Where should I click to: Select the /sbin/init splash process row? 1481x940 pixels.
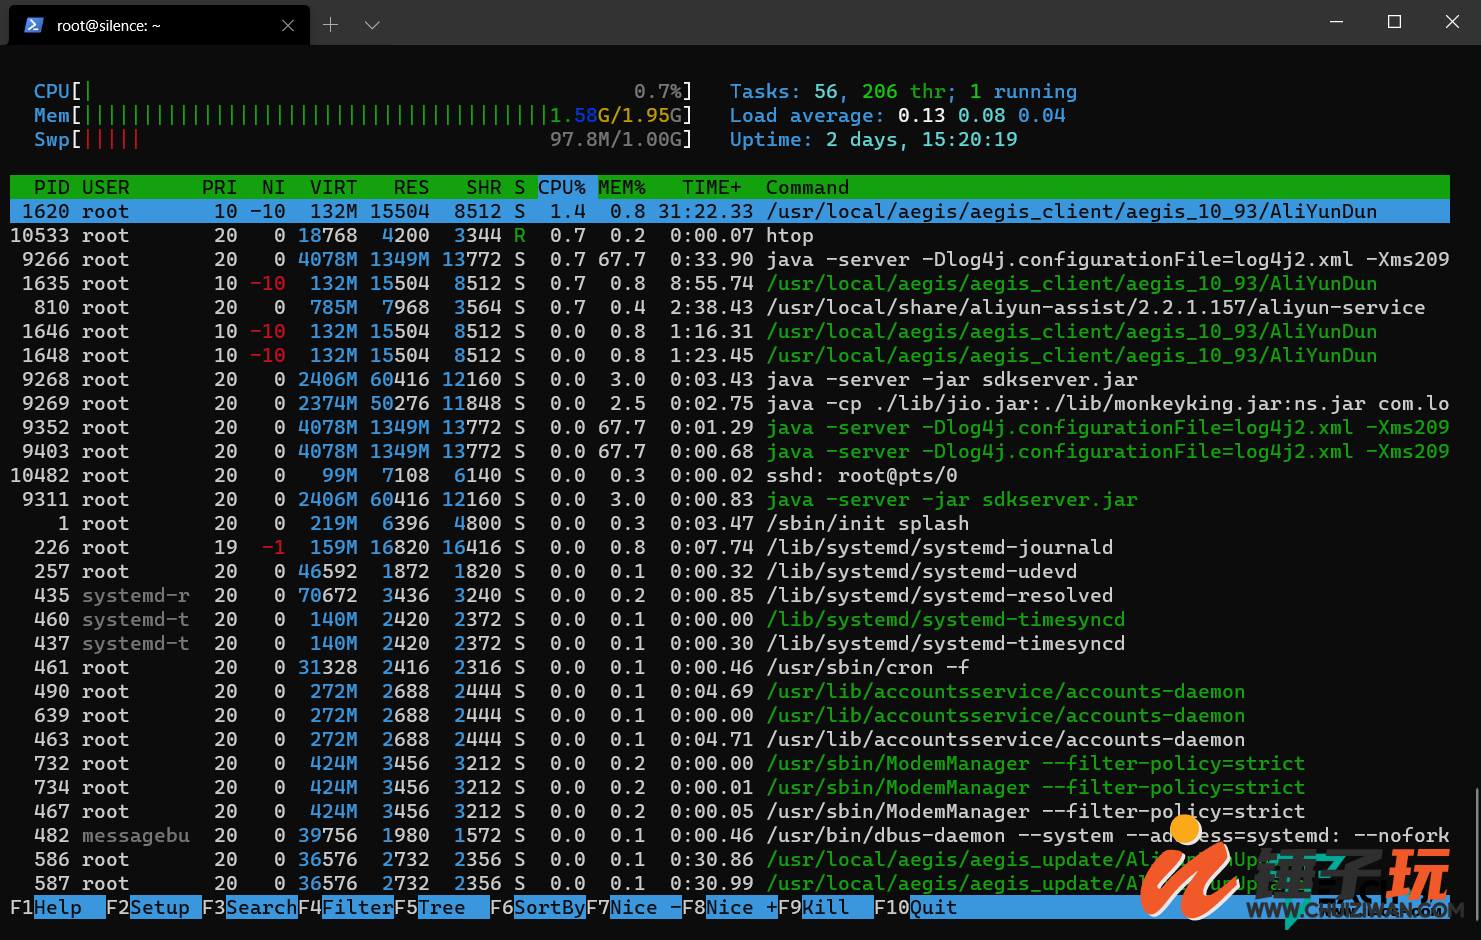(730, 523)
